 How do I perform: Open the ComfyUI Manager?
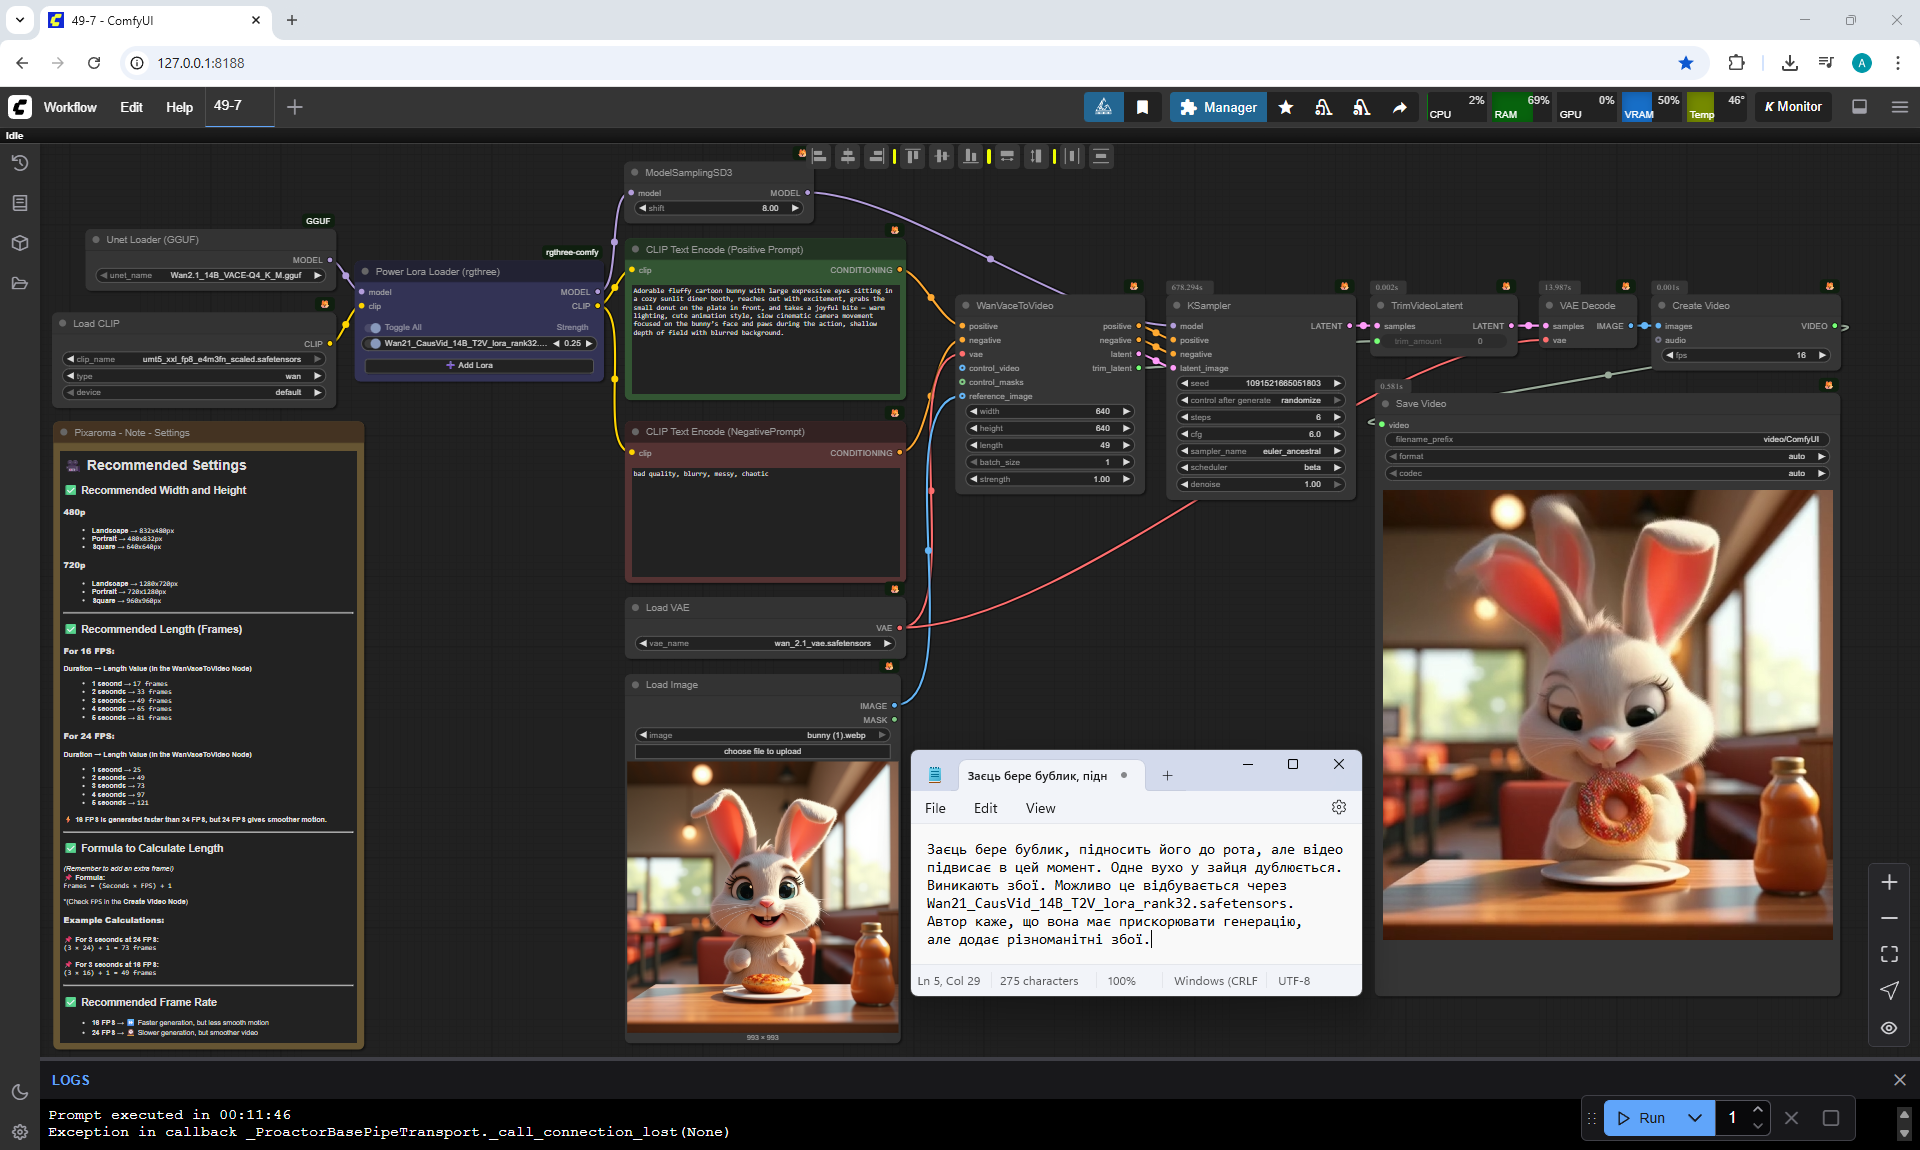[1217, 107]
